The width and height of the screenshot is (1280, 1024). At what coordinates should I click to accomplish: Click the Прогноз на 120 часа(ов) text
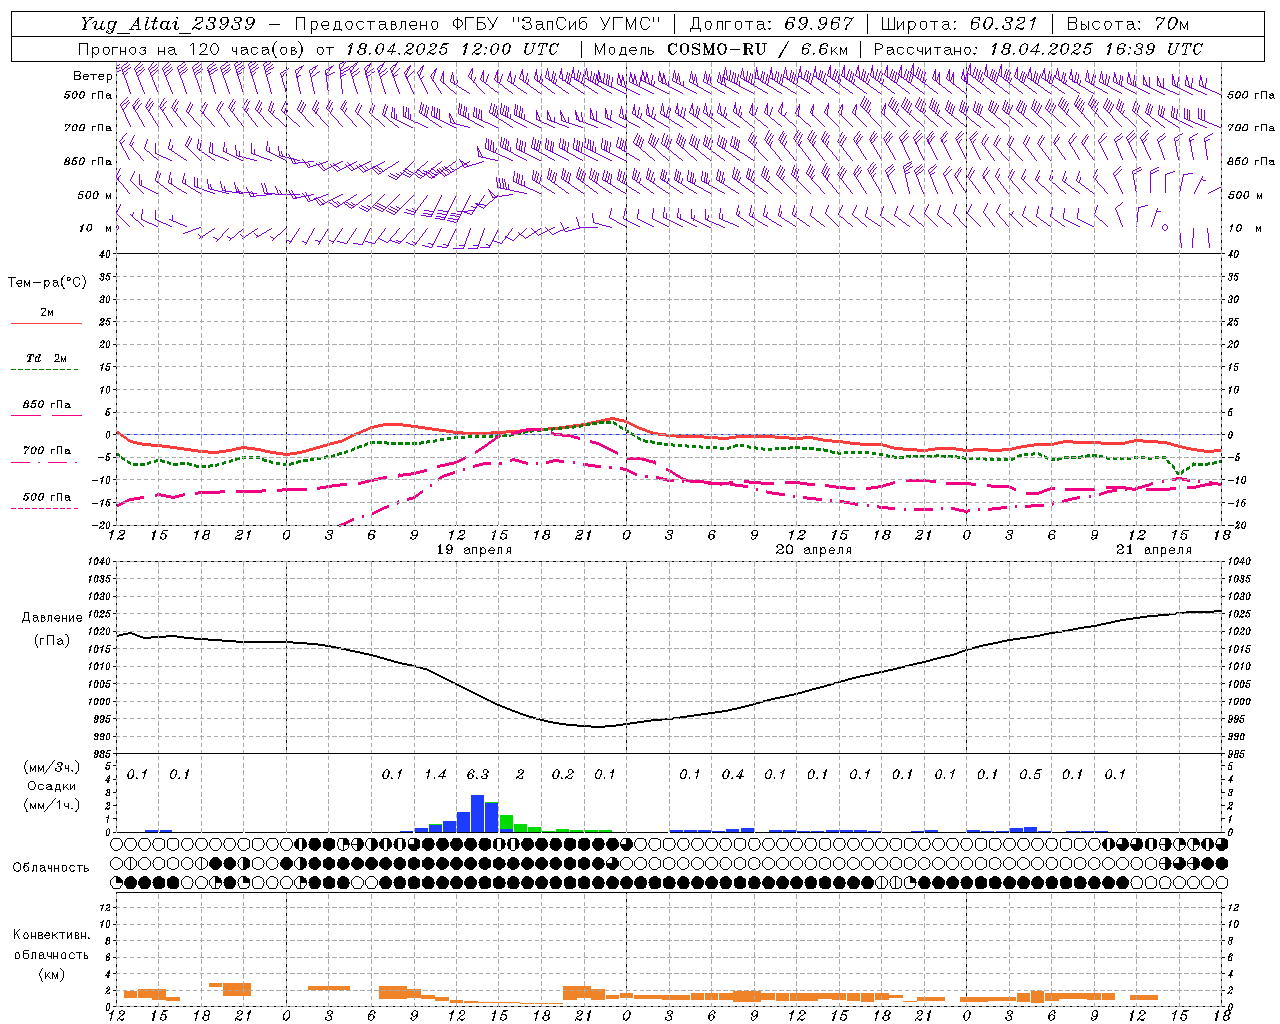(192, 49)
